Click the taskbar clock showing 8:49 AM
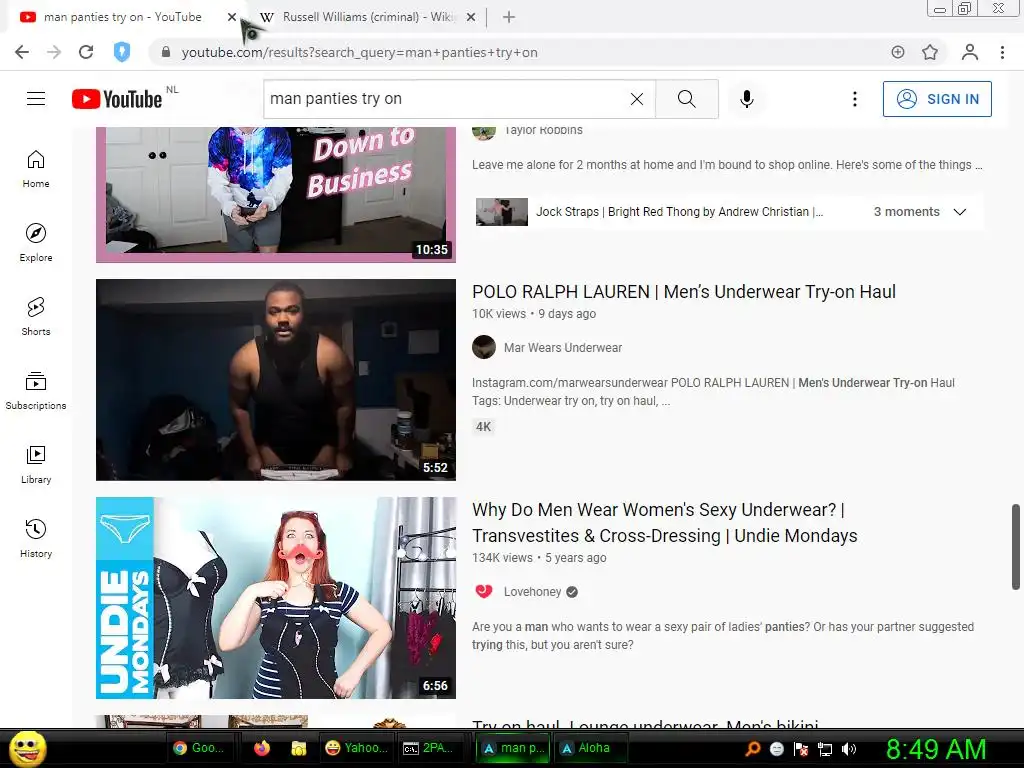Image resolution: width=1024 pixels, height=768 pixels. 936,749
